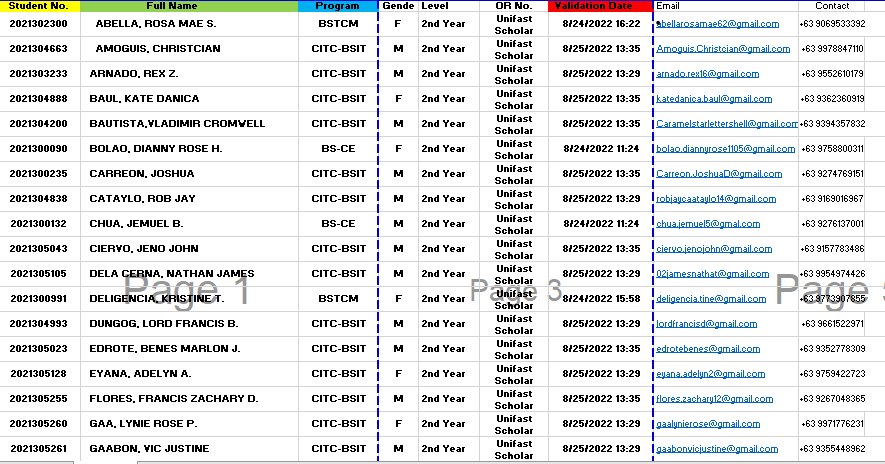Select contact number +63 9355448962
Viewport: 885px width, 464px height.
coord(833,449)
